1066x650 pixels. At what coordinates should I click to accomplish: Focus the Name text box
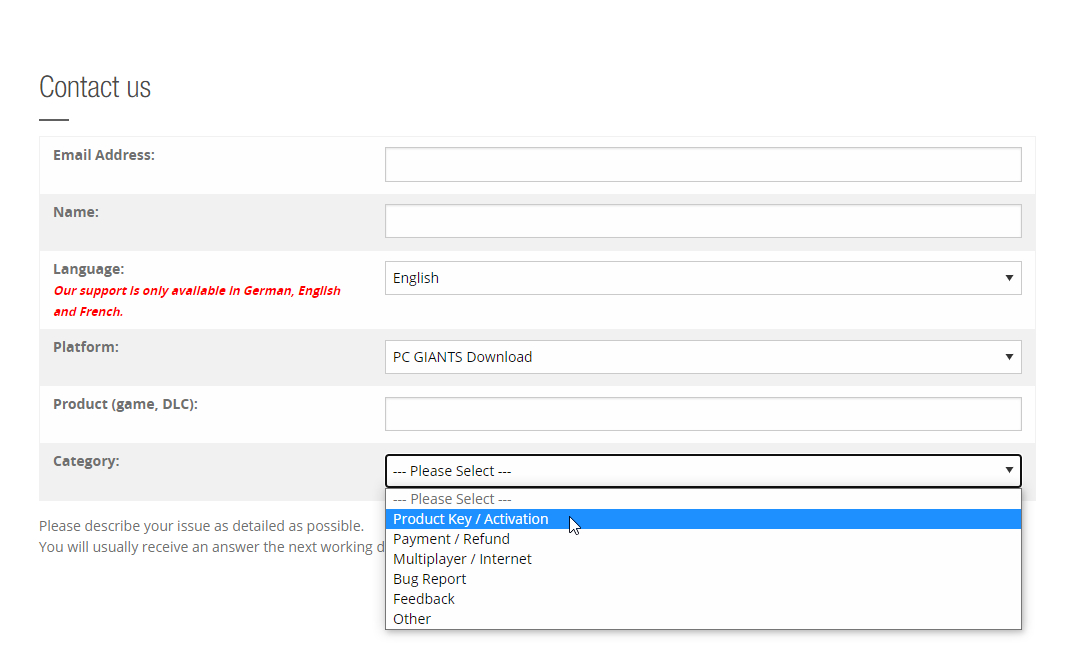[x=703, y=222]
